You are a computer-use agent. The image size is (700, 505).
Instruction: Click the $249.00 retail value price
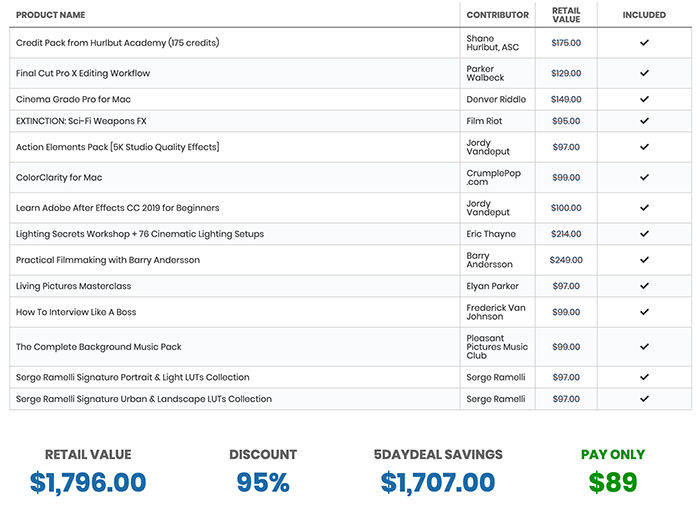point(565,260)
